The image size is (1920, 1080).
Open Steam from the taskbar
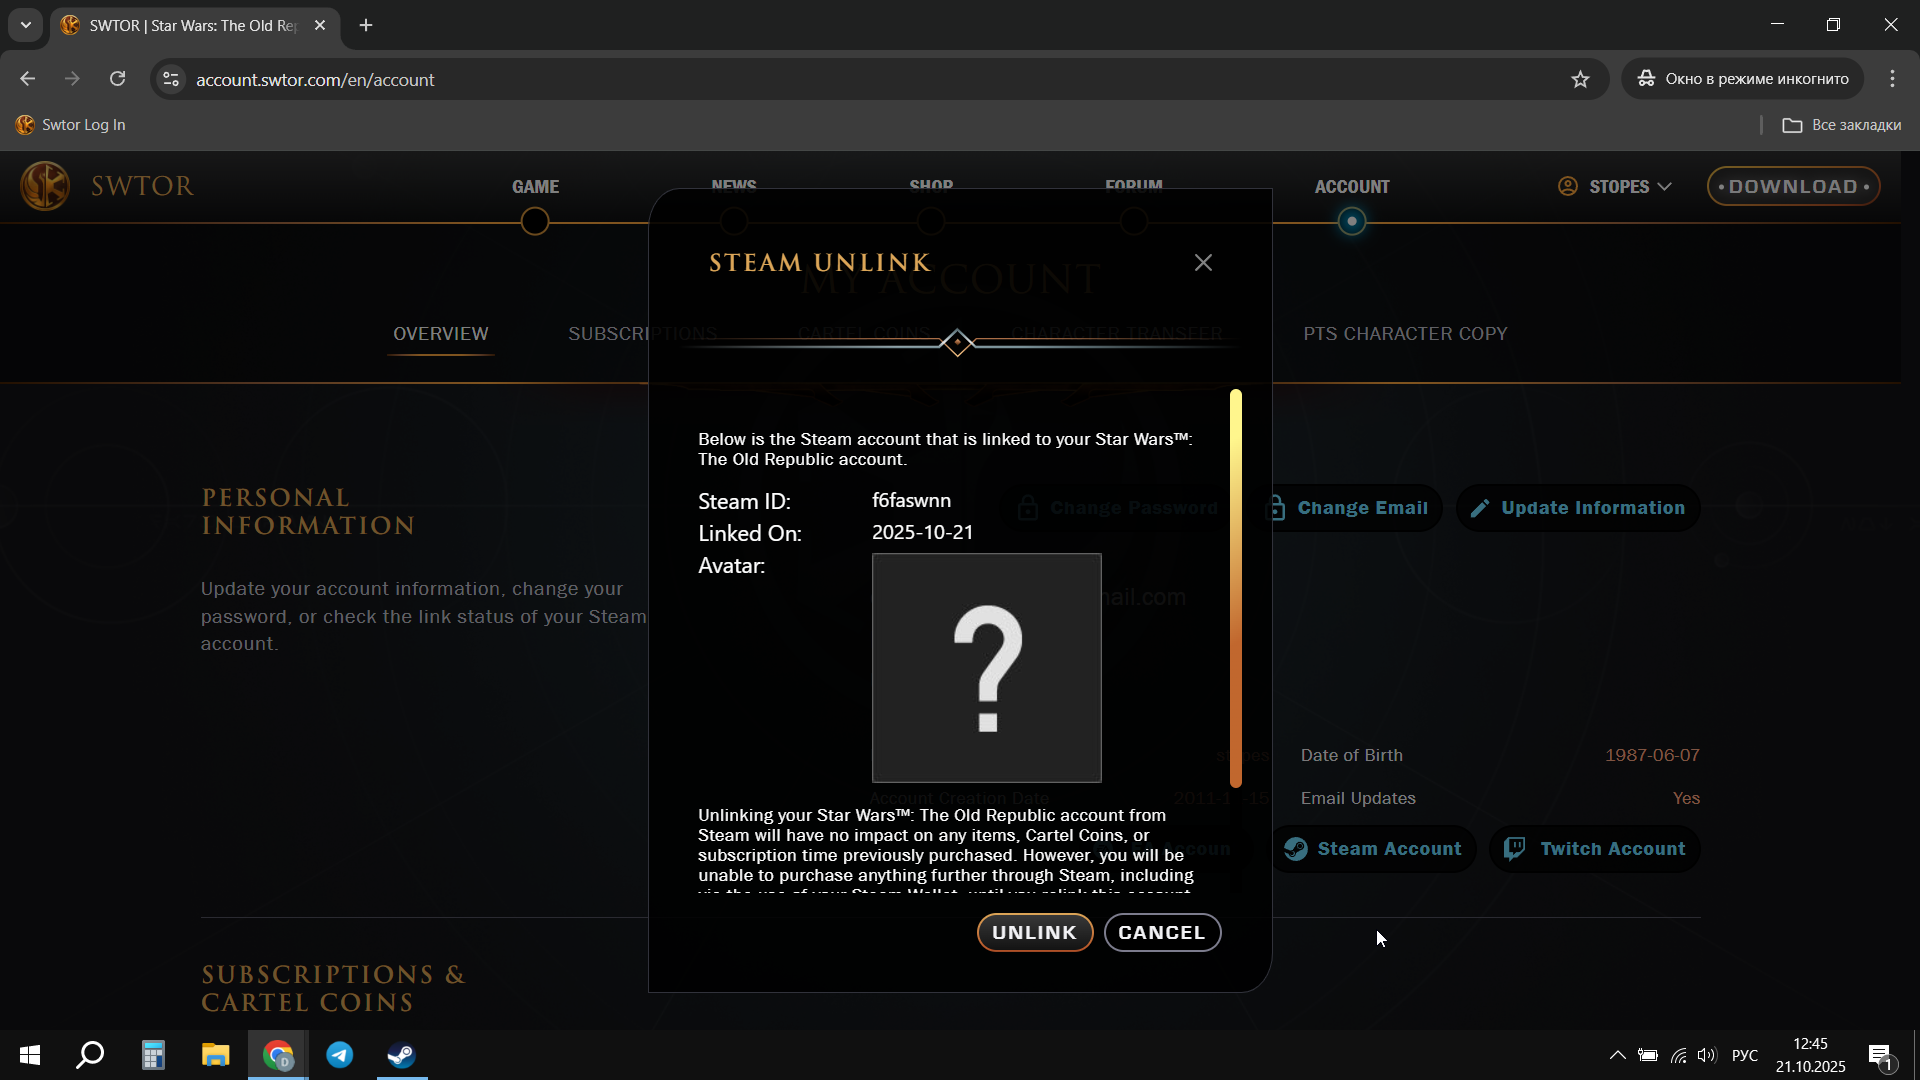pos(402,1055)
